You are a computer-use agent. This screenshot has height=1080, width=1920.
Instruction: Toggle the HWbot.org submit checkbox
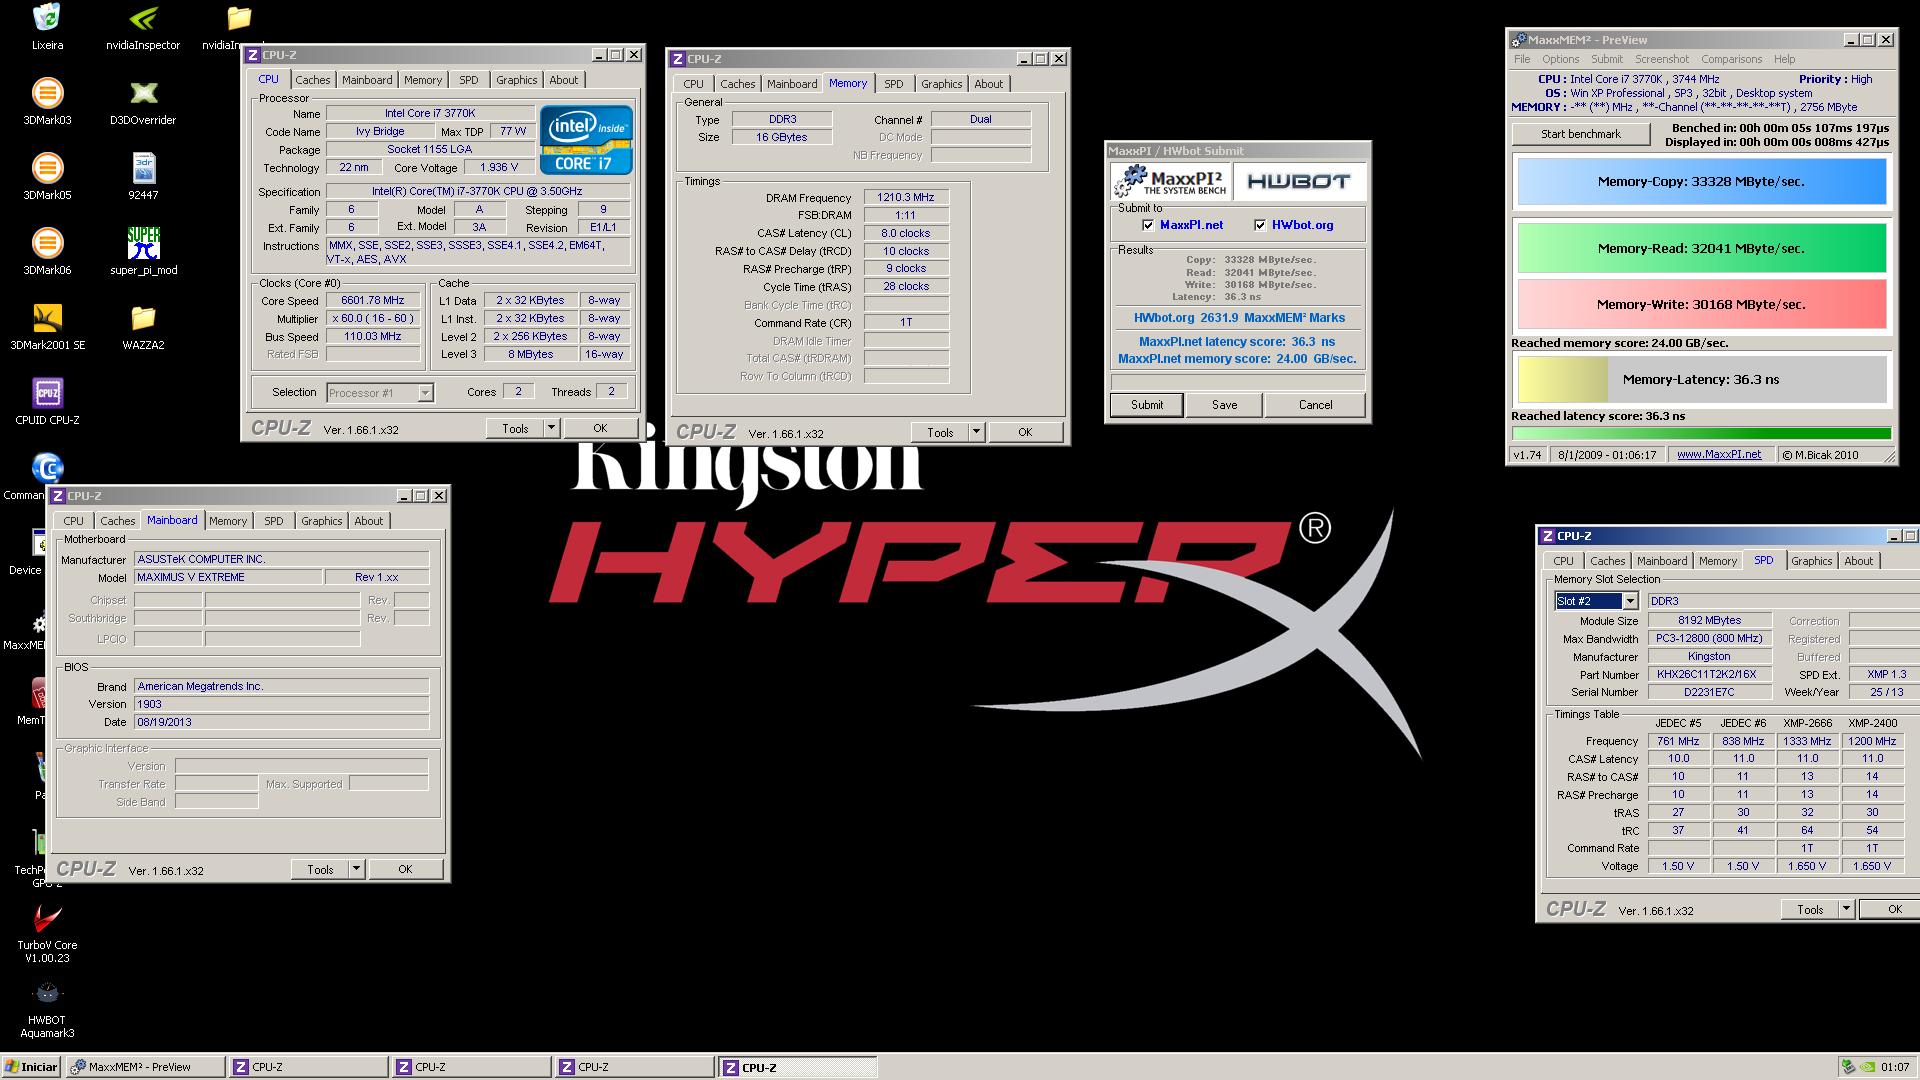coord(1260,225)
